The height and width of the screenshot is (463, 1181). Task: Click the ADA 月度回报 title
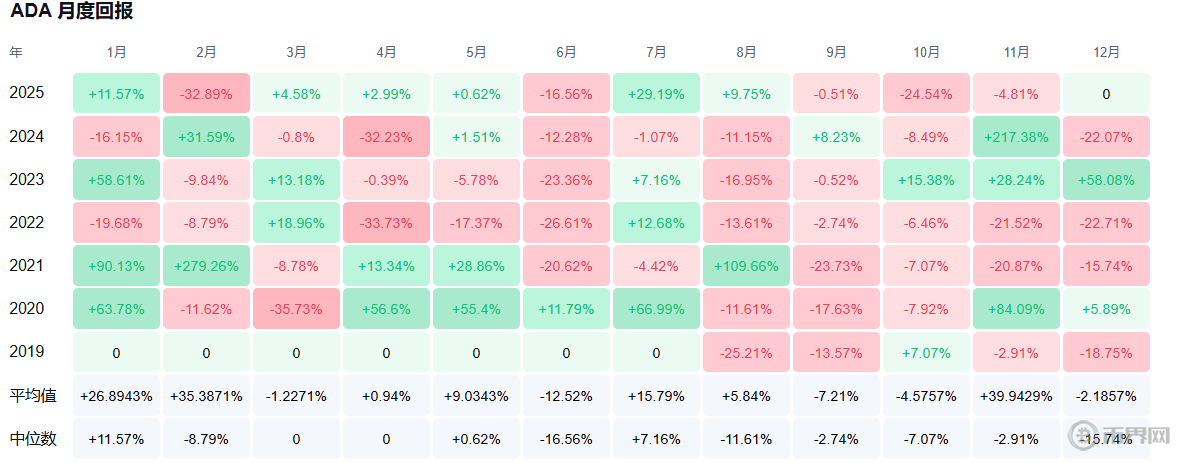[x=71, y=12]
